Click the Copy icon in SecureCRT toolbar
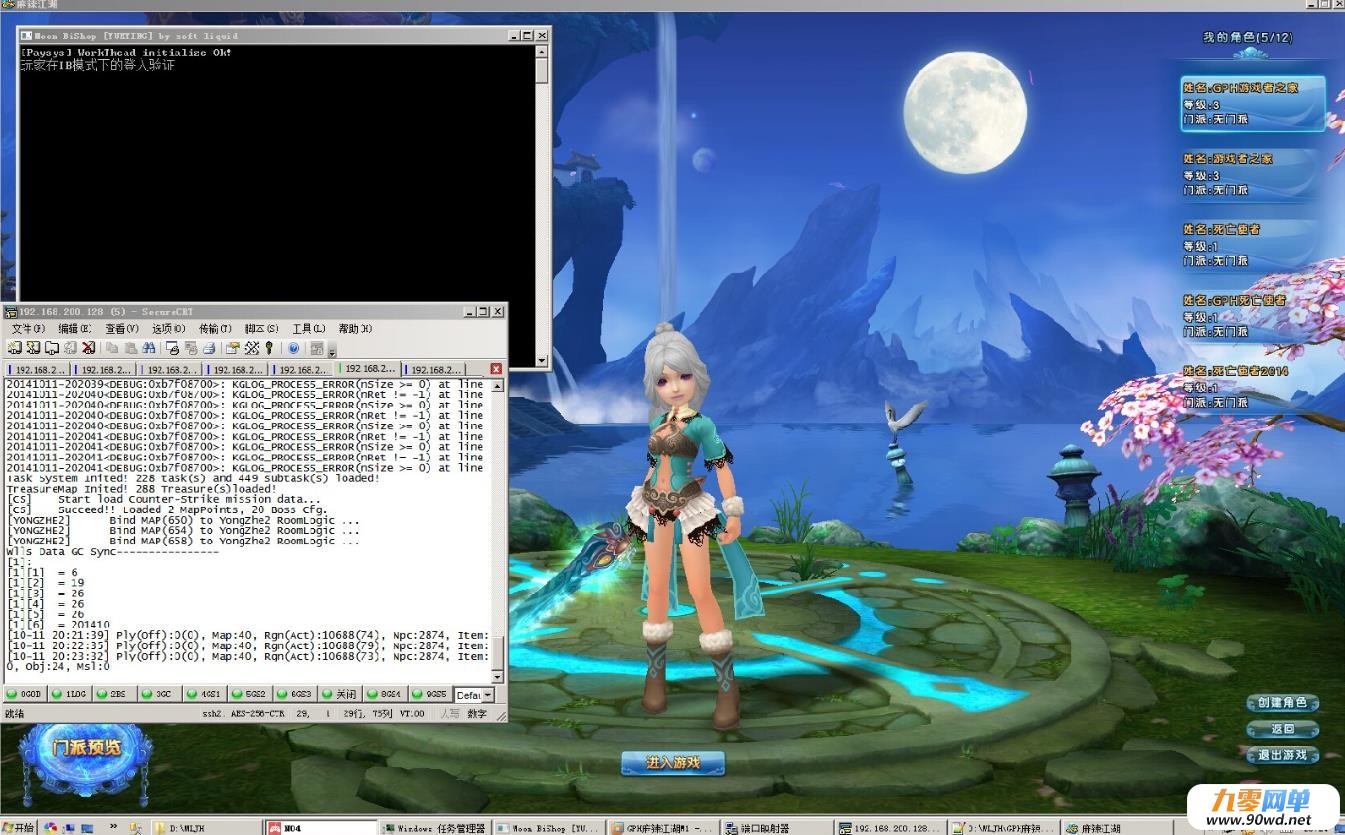 pyautogui.click(x=112, y=348)
